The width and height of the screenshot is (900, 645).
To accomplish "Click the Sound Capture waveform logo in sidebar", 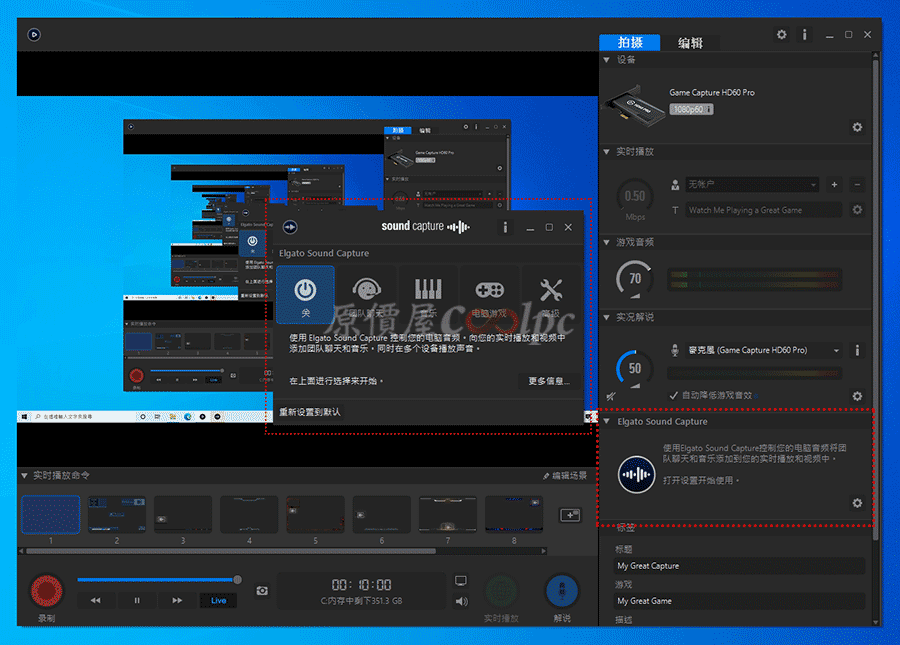I will tap(637, 475).
